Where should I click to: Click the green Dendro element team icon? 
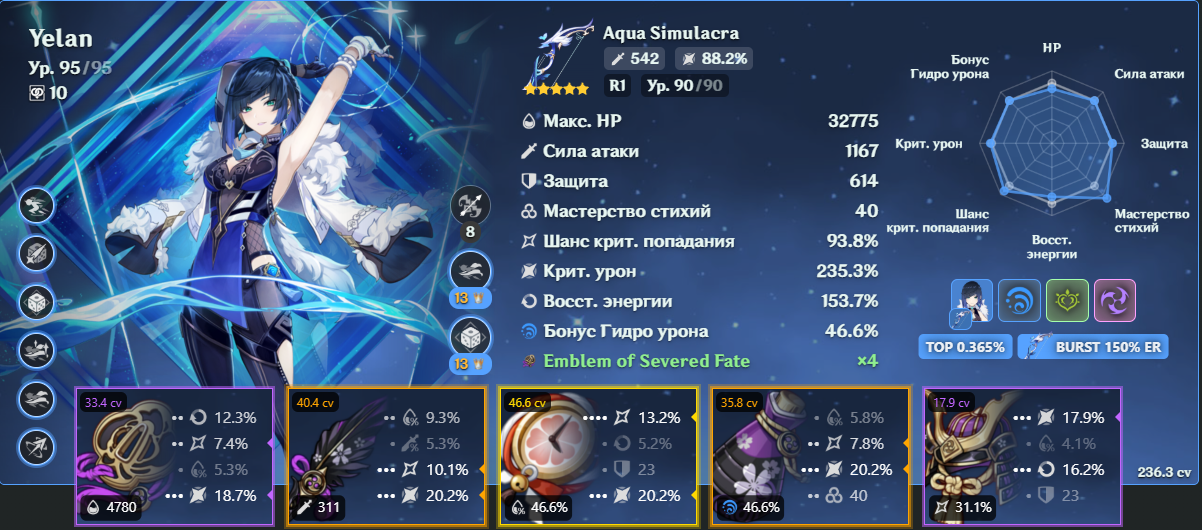click(x=1066, y=300)
